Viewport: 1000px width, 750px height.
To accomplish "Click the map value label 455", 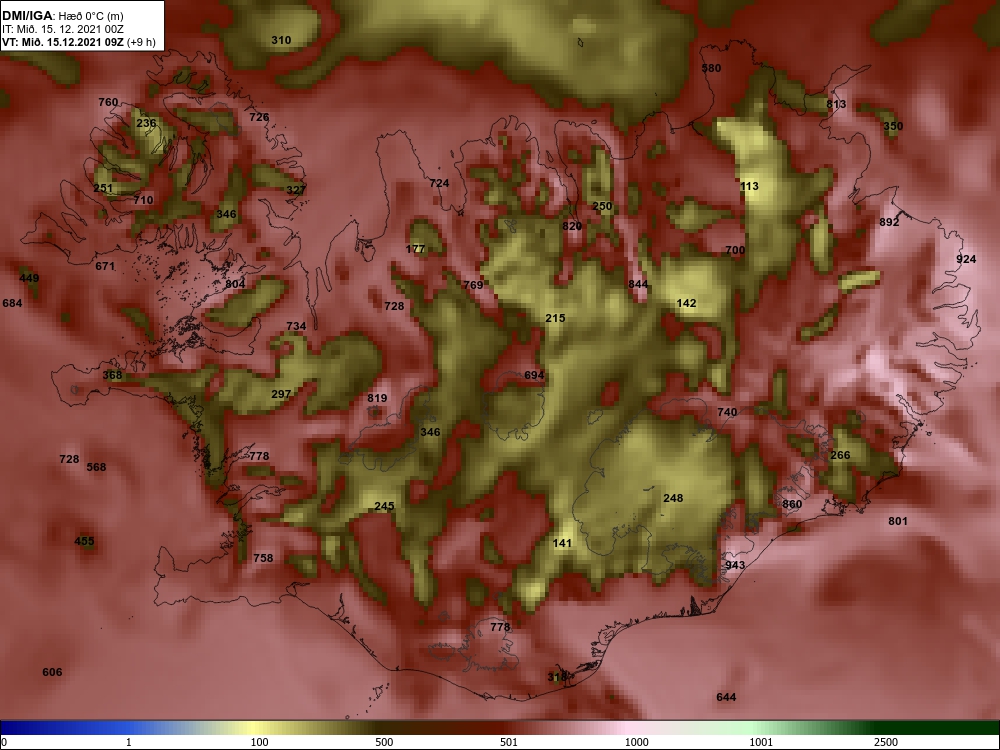I will (84, 541).
